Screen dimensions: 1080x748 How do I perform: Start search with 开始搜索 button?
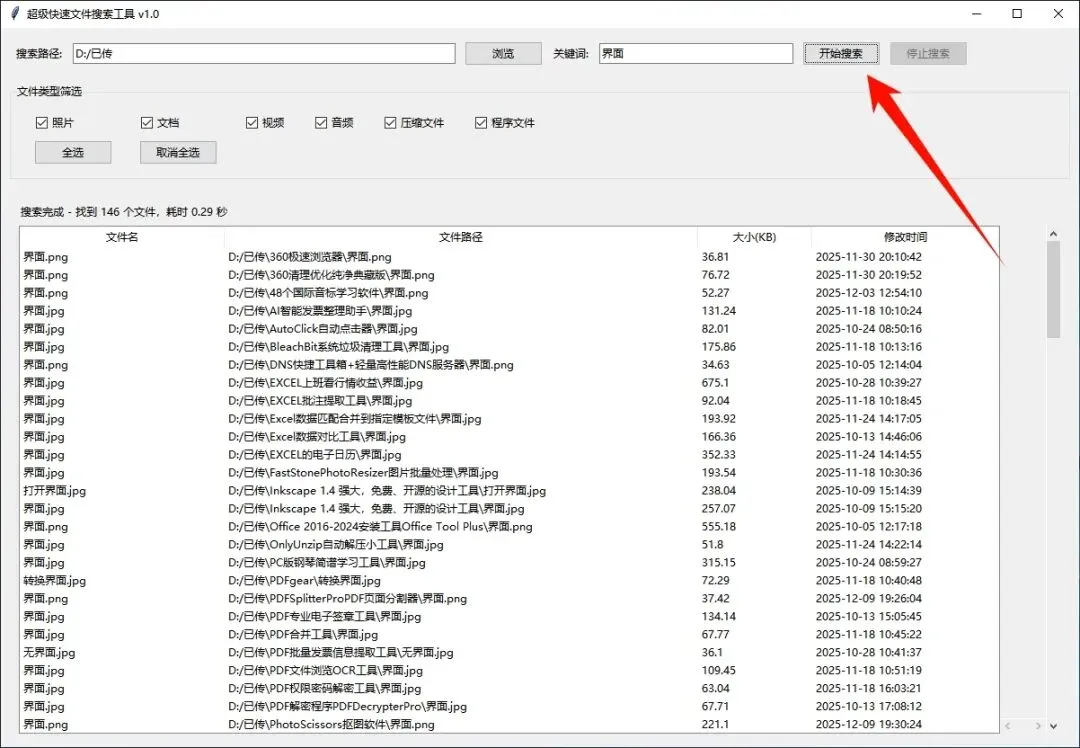841,54
